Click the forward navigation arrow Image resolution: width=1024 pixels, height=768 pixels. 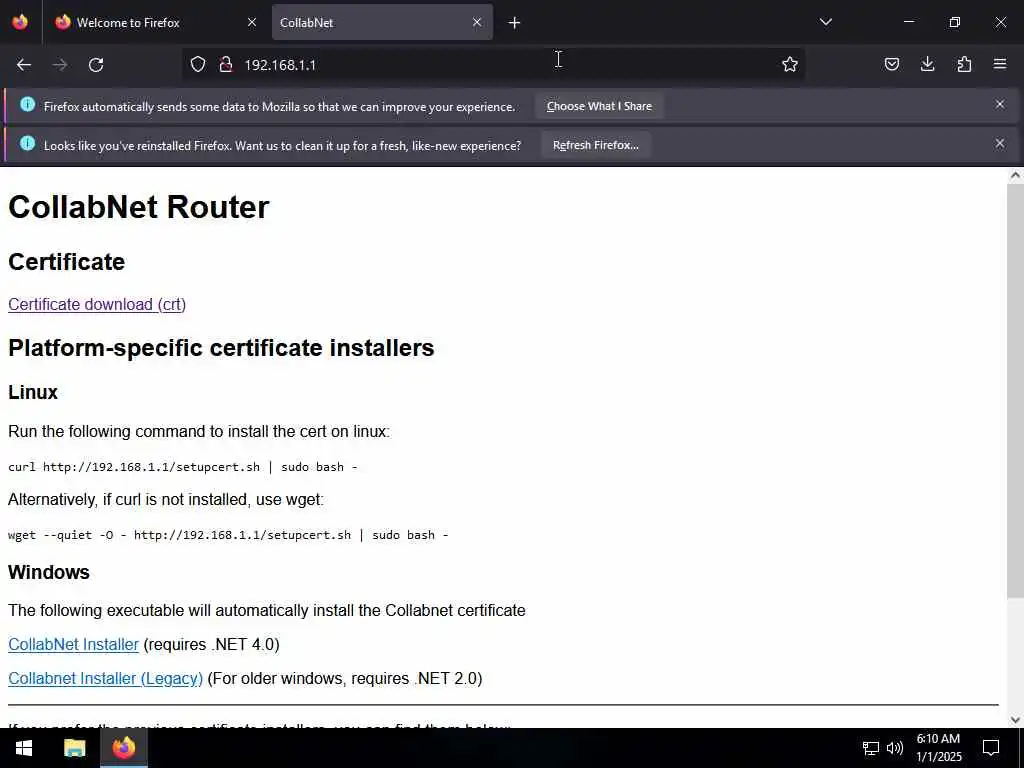click(x=59, y=65)
